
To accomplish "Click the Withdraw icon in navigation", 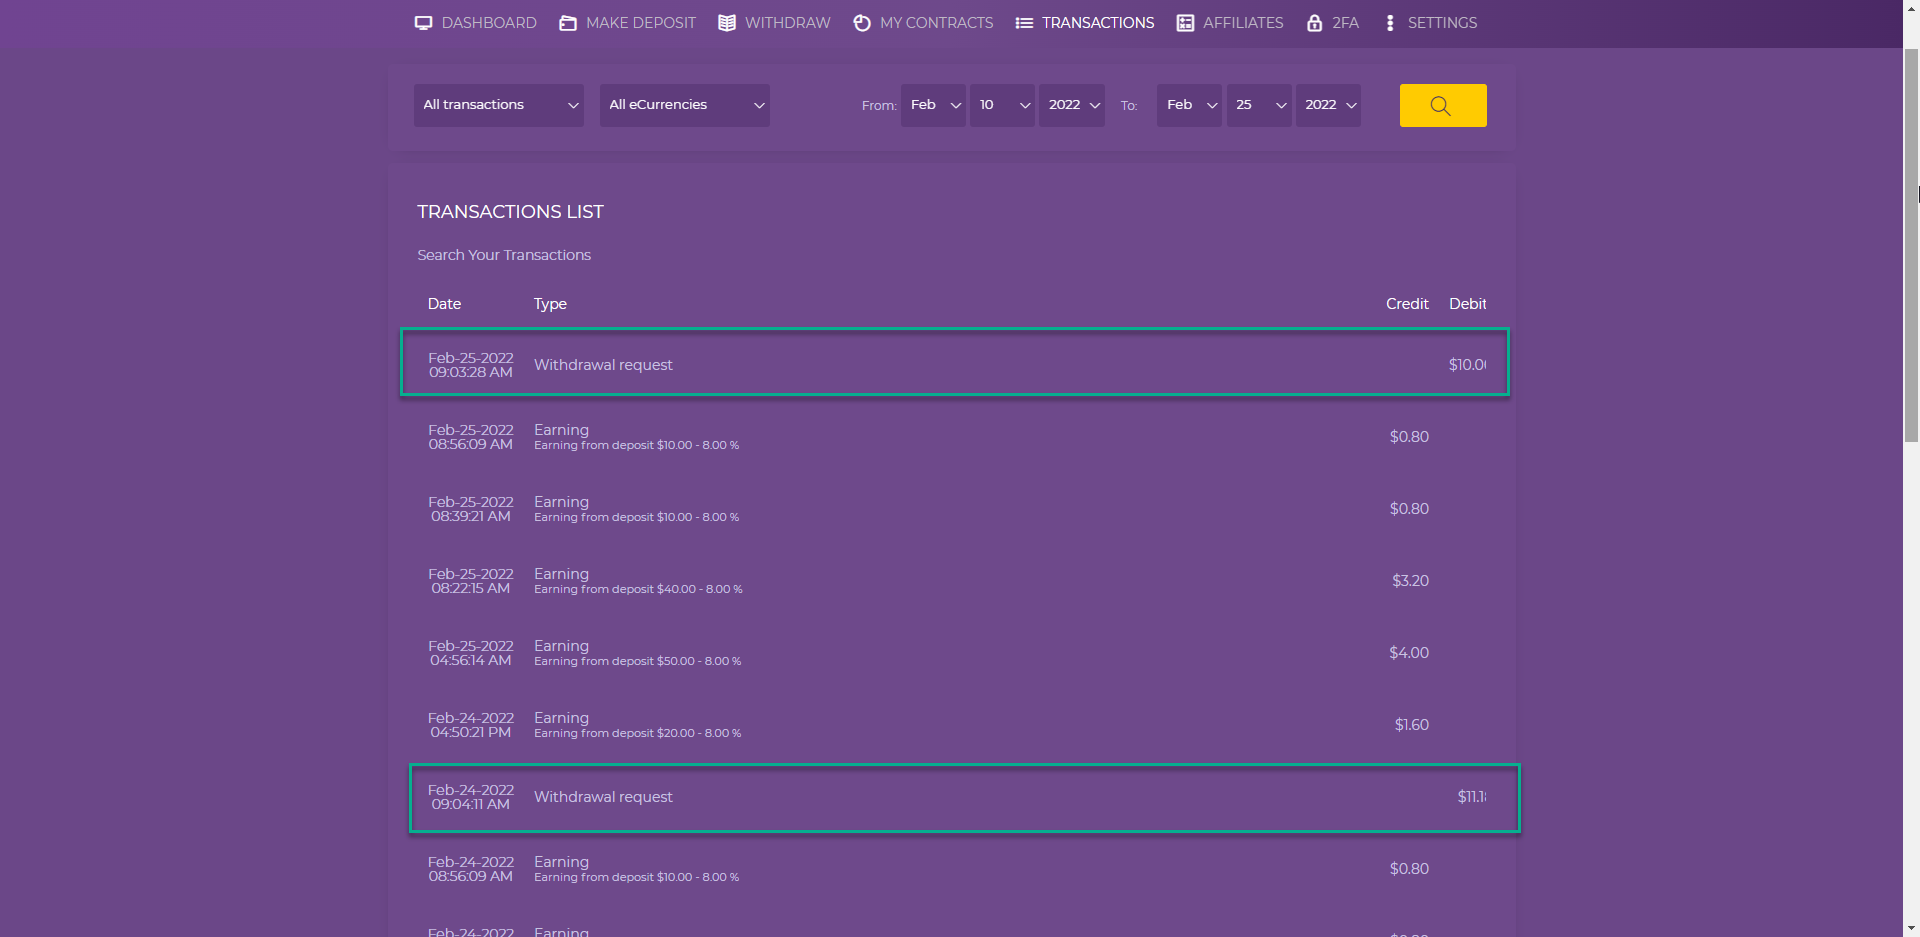I will [727, 23].
